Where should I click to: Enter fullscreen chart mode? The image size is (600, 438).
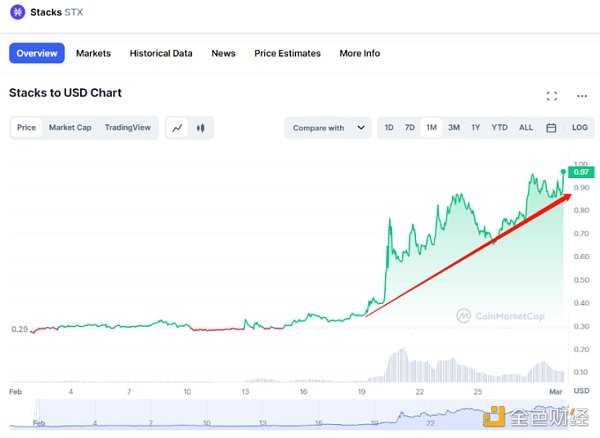pos(551,96)
